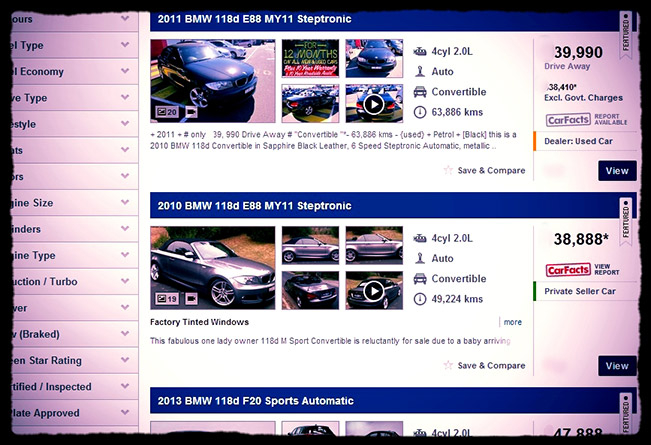Star Save & Compare on 2010 BMW listing
Screen dimensions: 651x445
coord(448,365)
